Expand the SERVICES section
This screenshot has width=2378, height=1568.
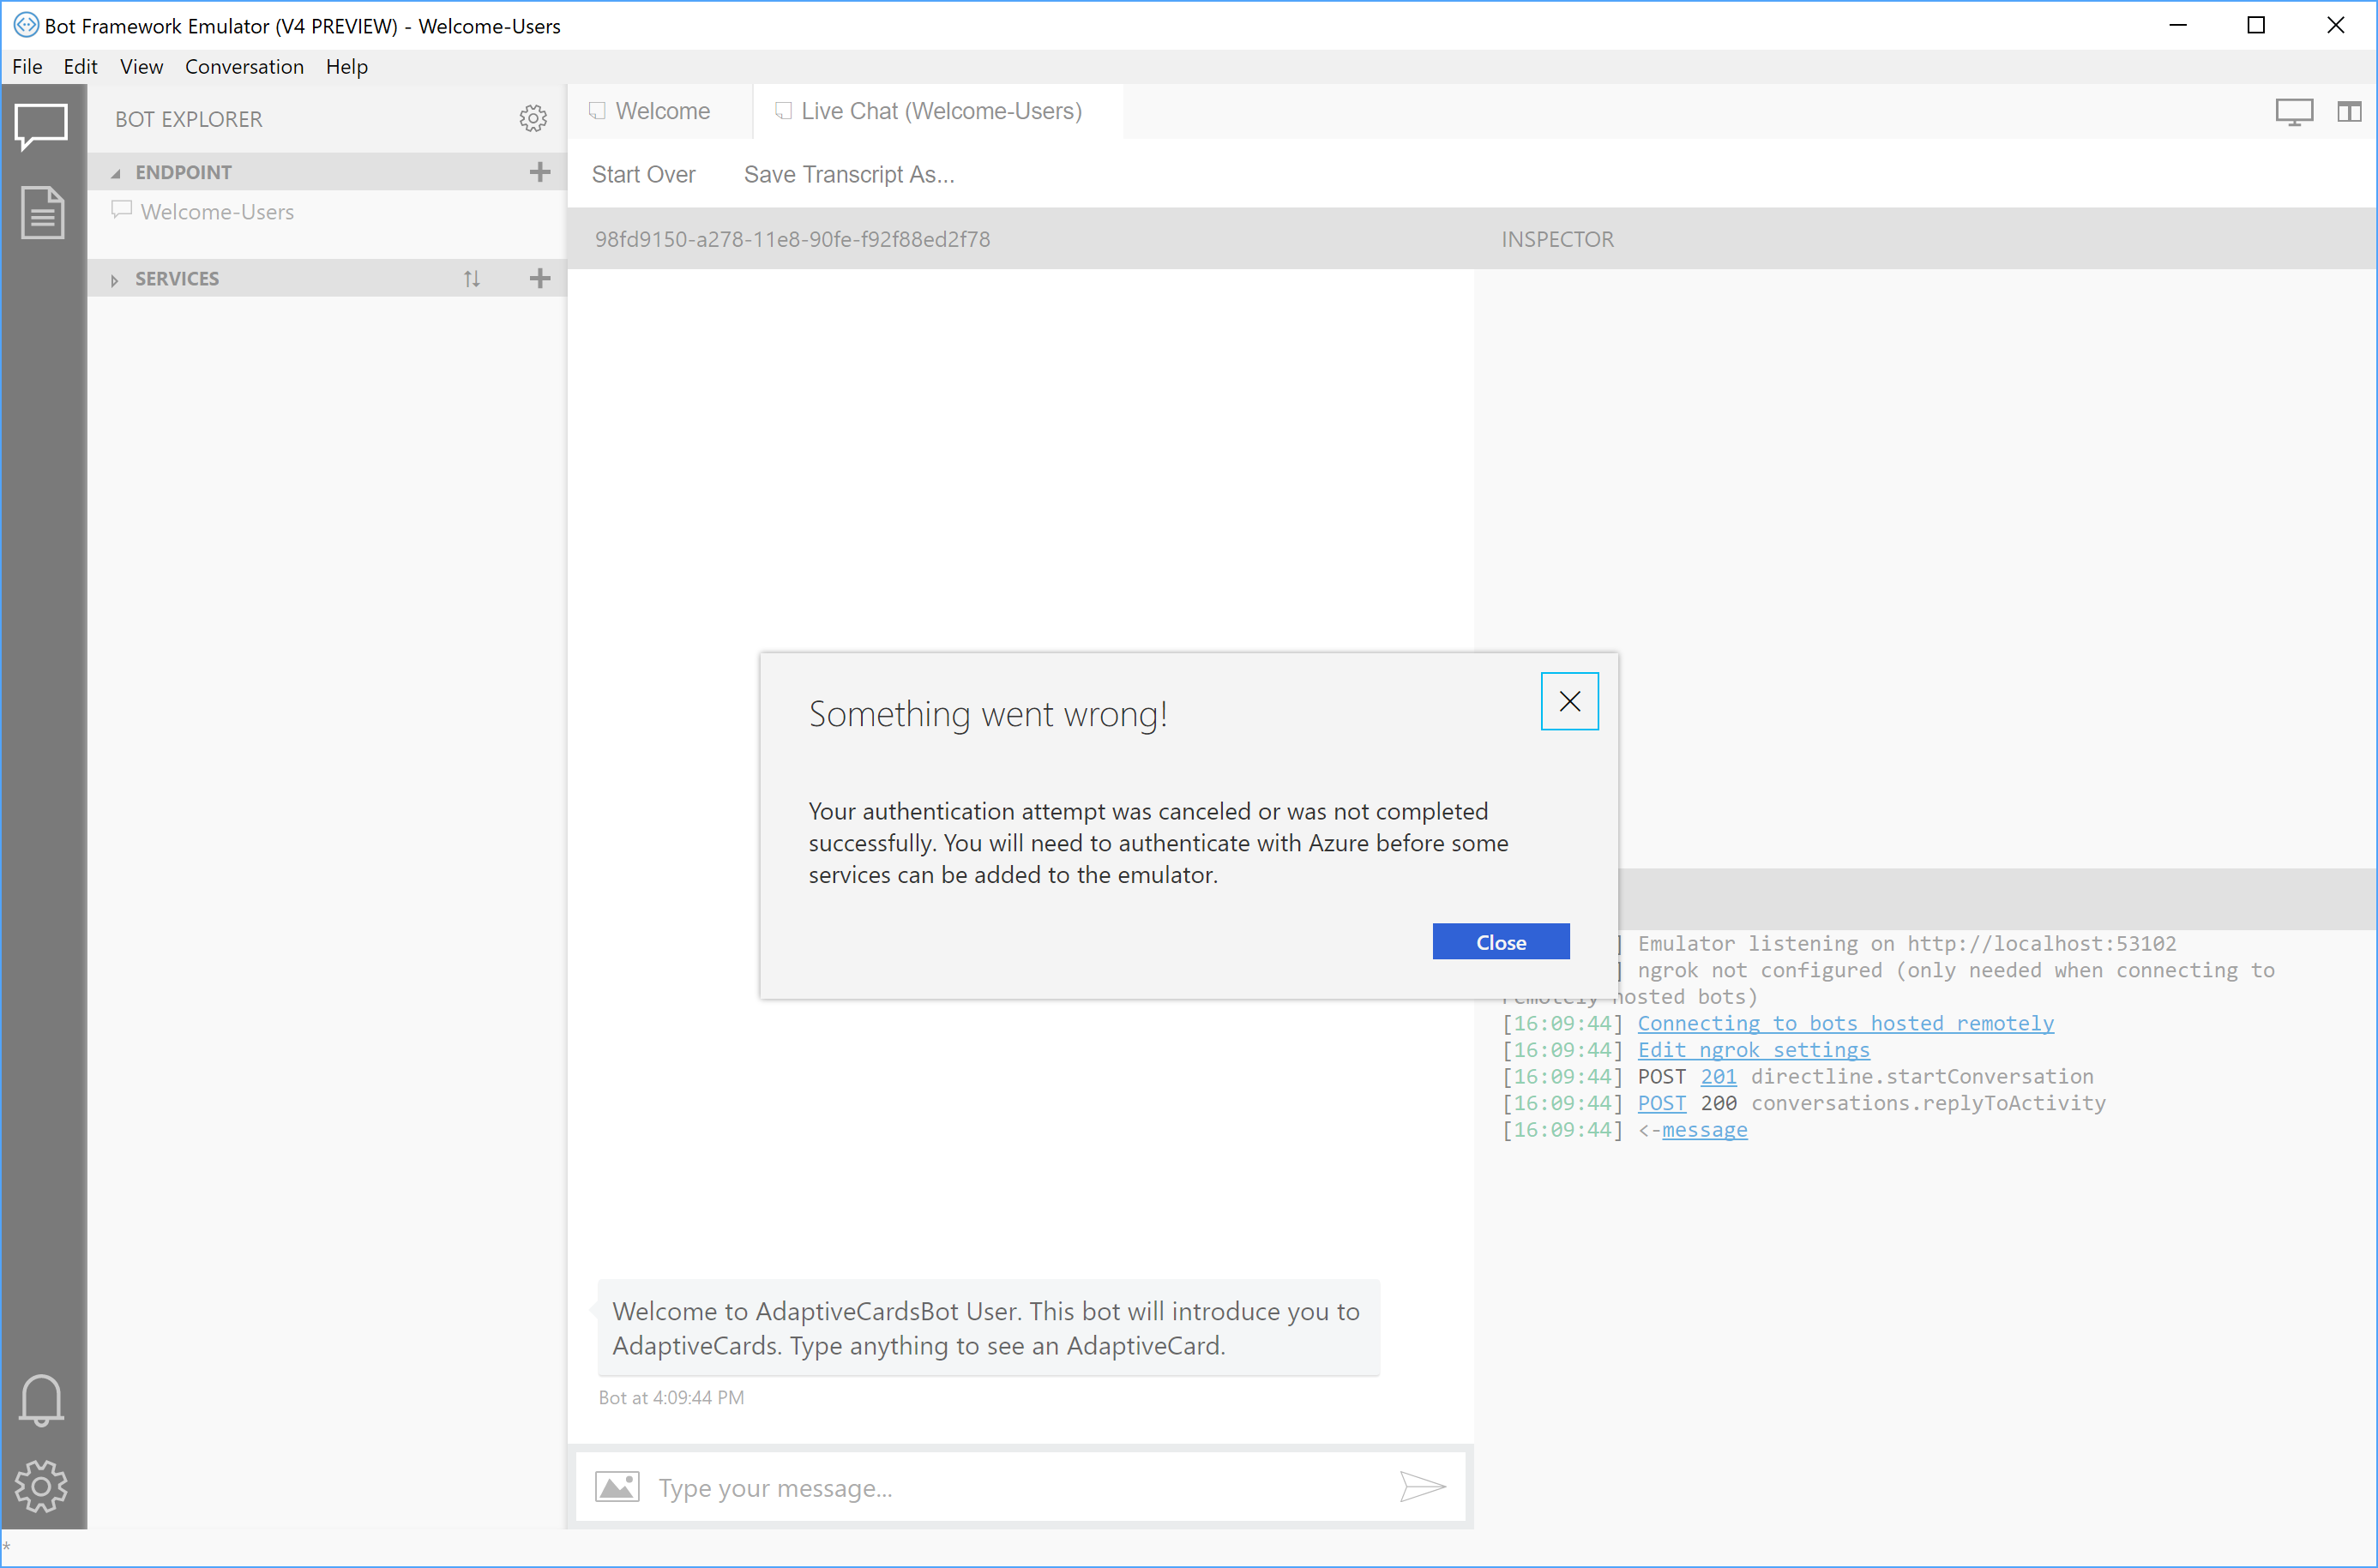pos(116,278)
